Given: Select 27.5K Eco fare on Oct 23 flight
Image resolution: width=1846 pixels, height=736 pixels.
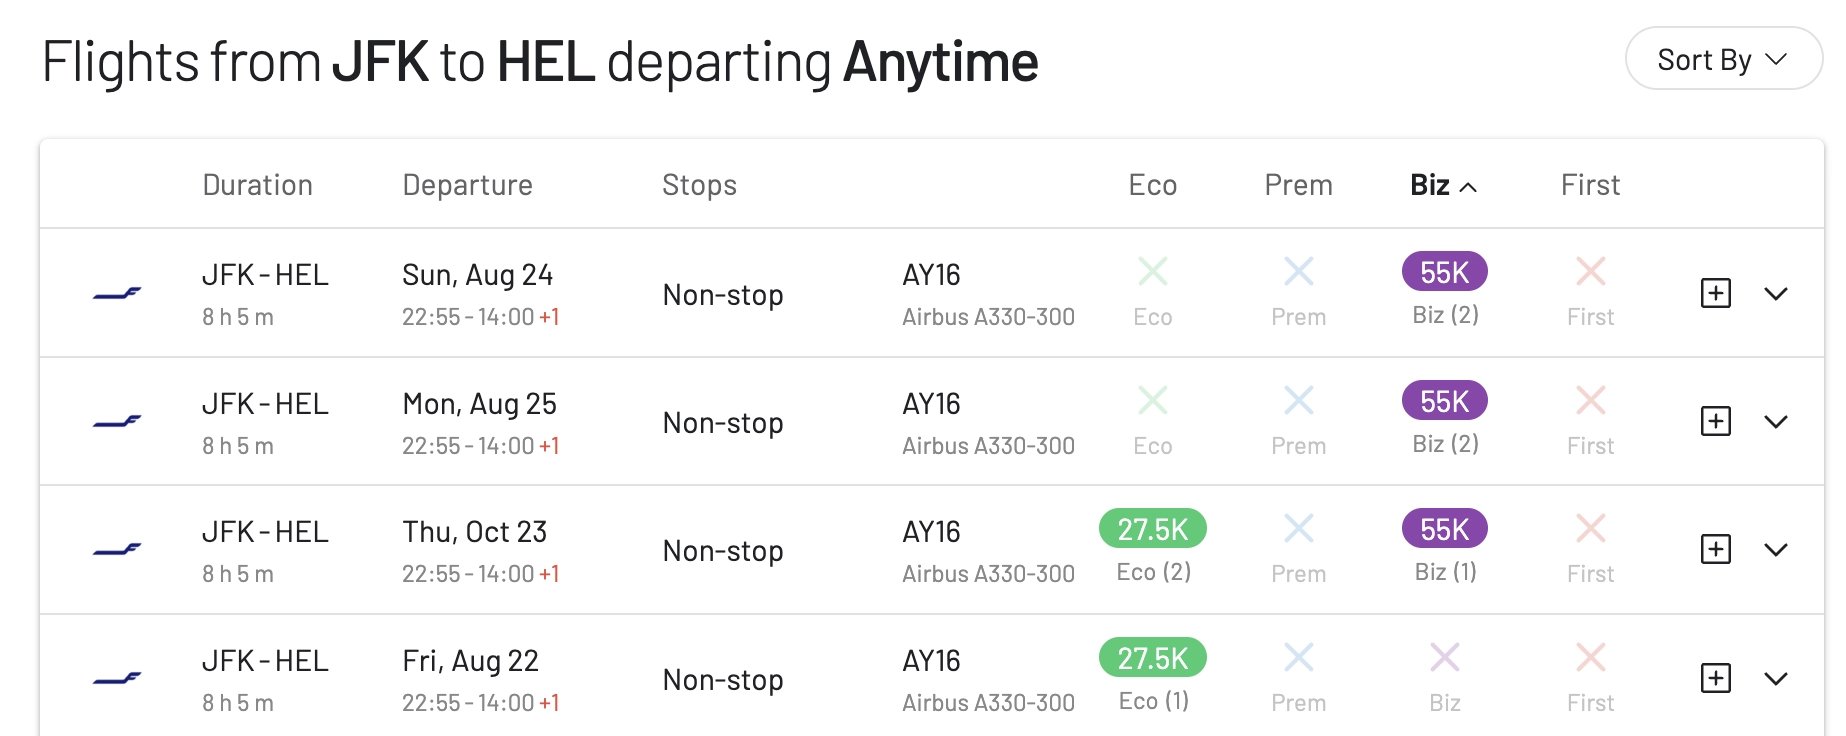Looking at the screenshot, I should [x=1152, y=528].
